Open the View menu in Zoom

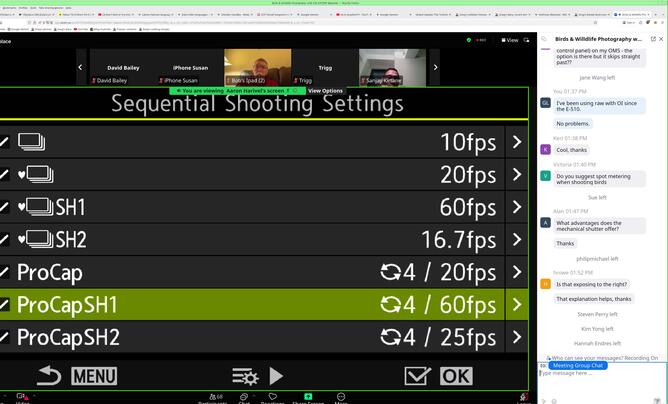[x=510, y=40]
